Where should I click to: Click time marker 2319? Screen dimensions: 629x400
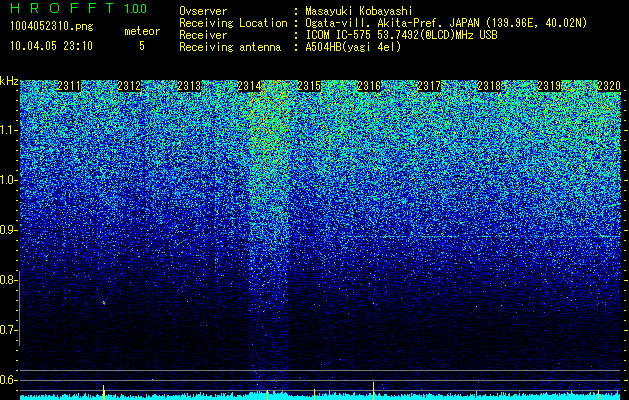point(549,86)
